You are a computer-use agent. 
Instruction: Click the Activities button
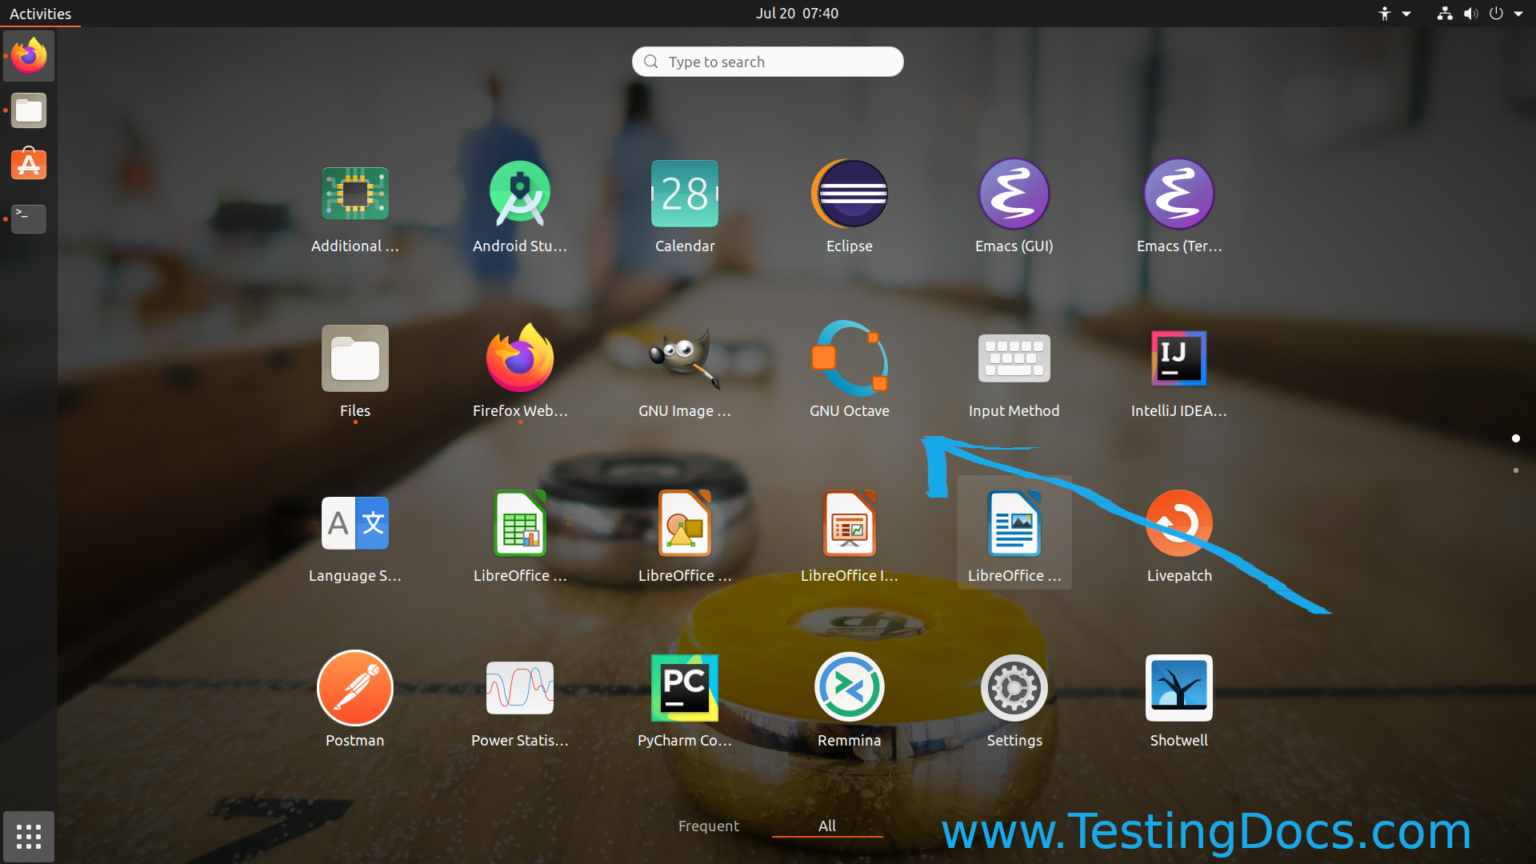click(41, 13)
